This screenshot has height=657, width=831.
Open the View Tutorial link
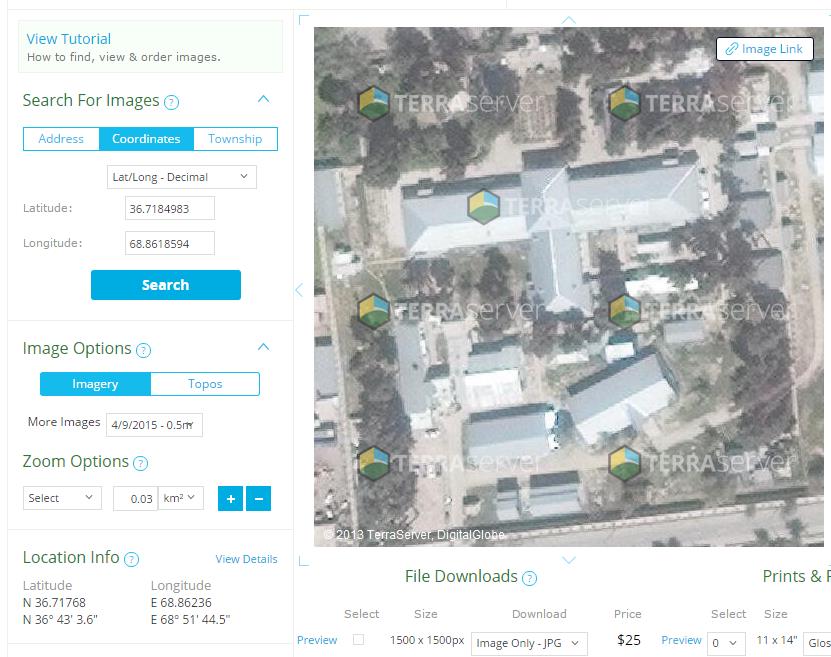[69, 39]
